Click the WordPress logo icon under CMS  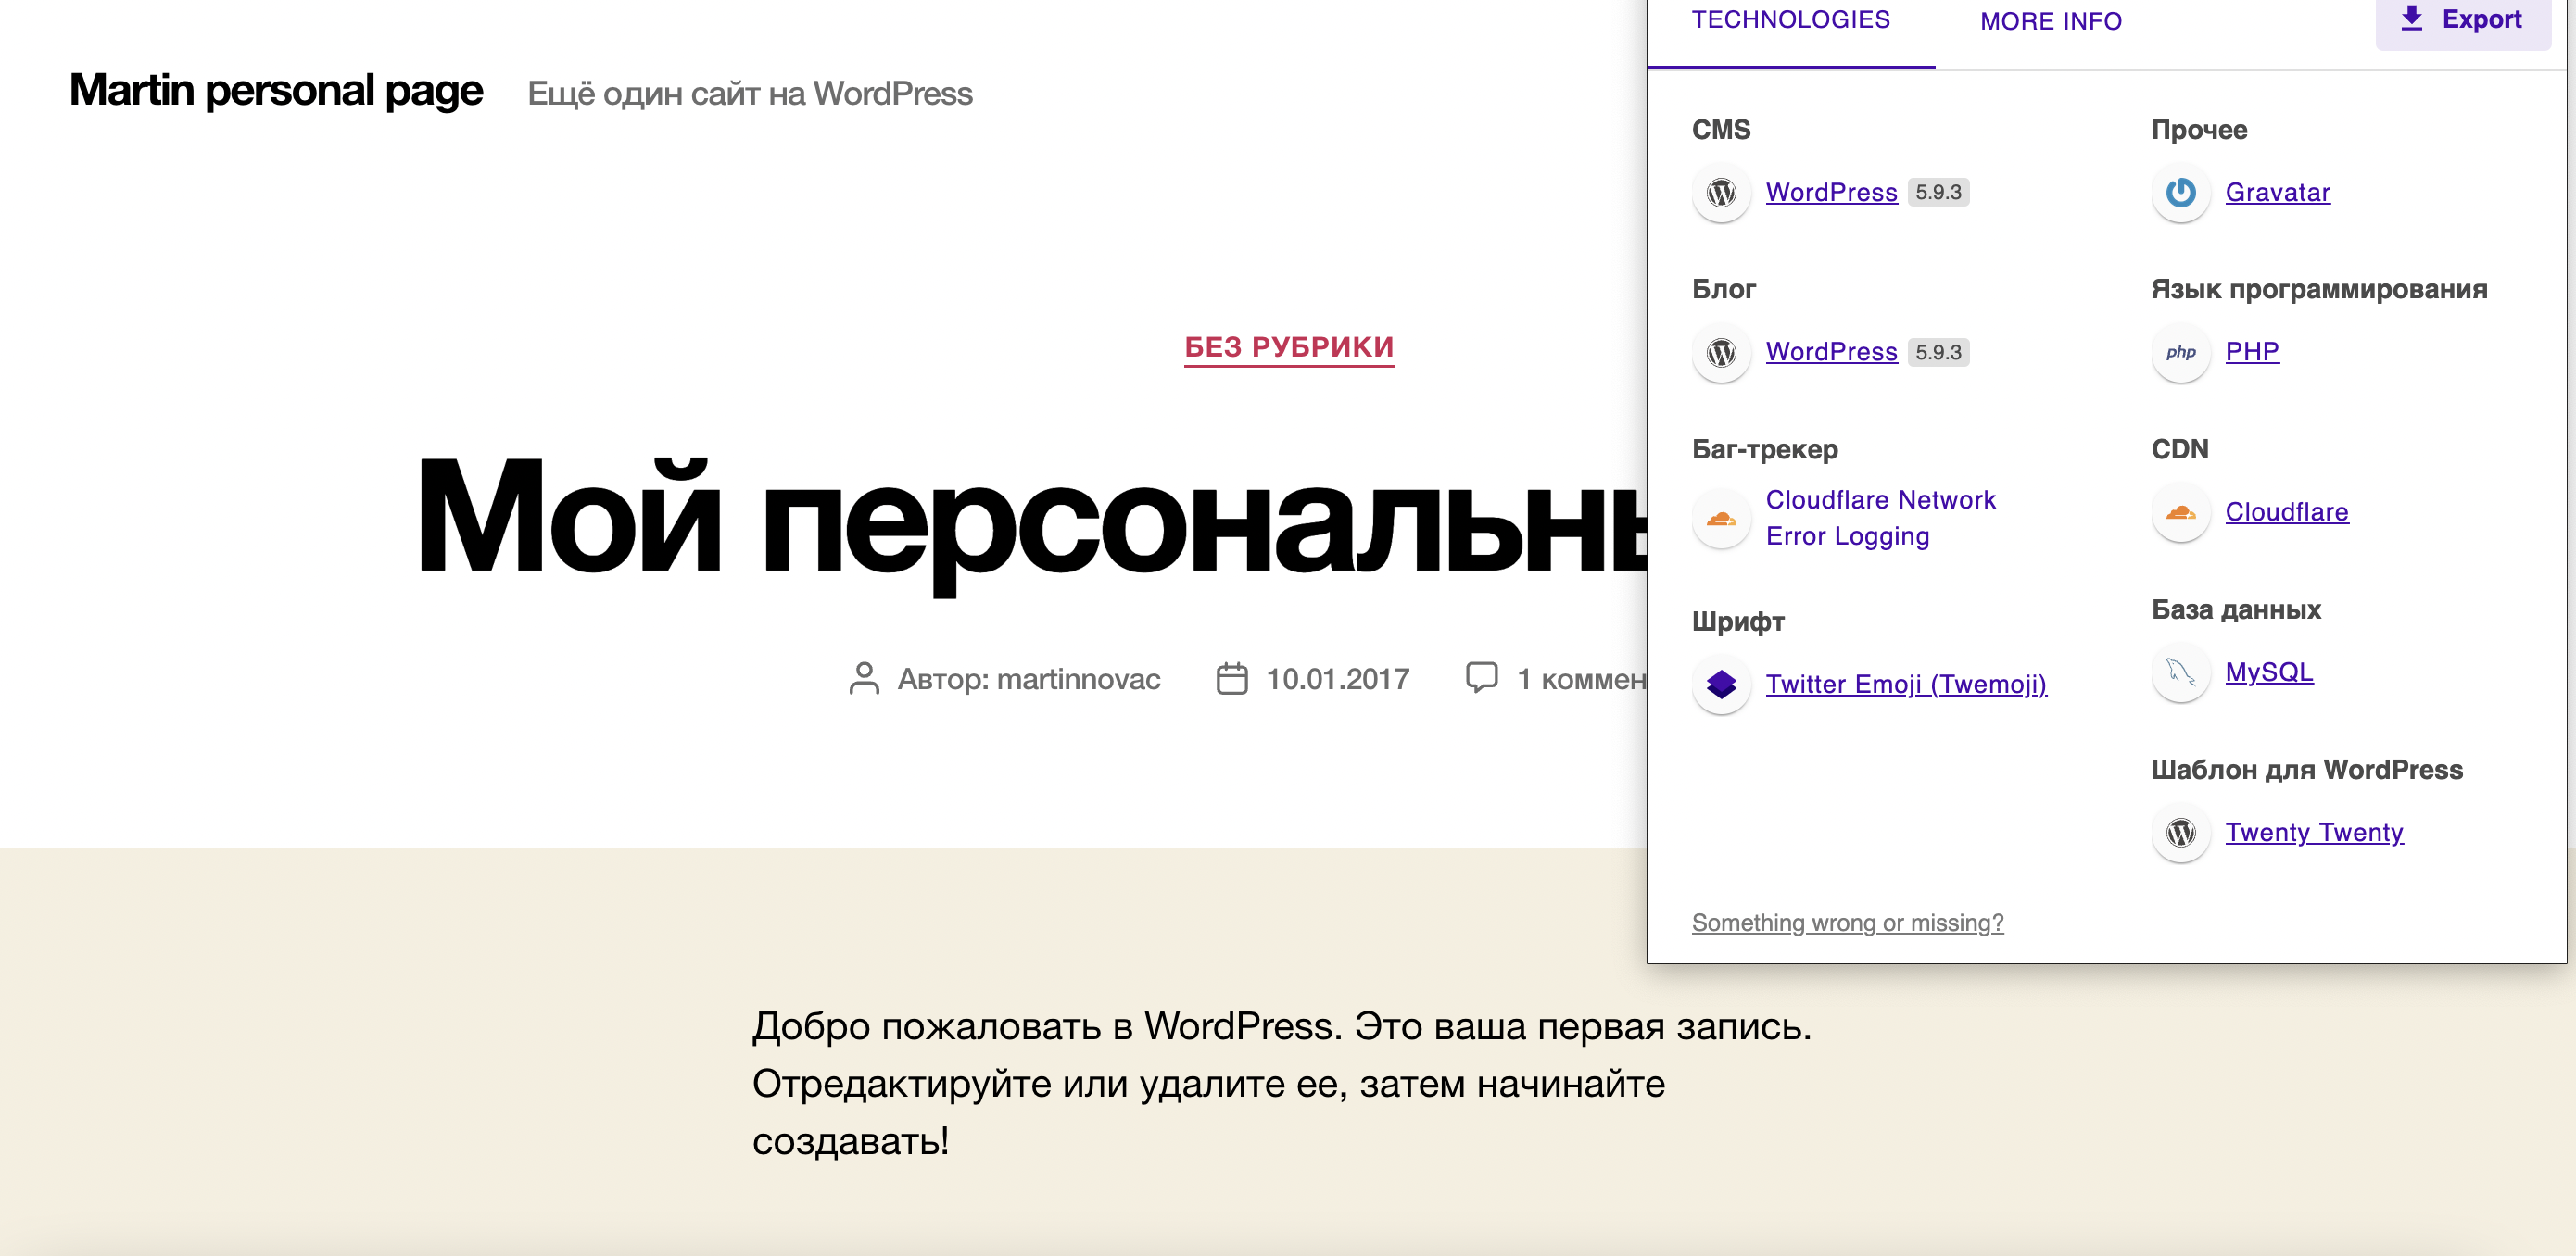click(x=1721, y=192)
